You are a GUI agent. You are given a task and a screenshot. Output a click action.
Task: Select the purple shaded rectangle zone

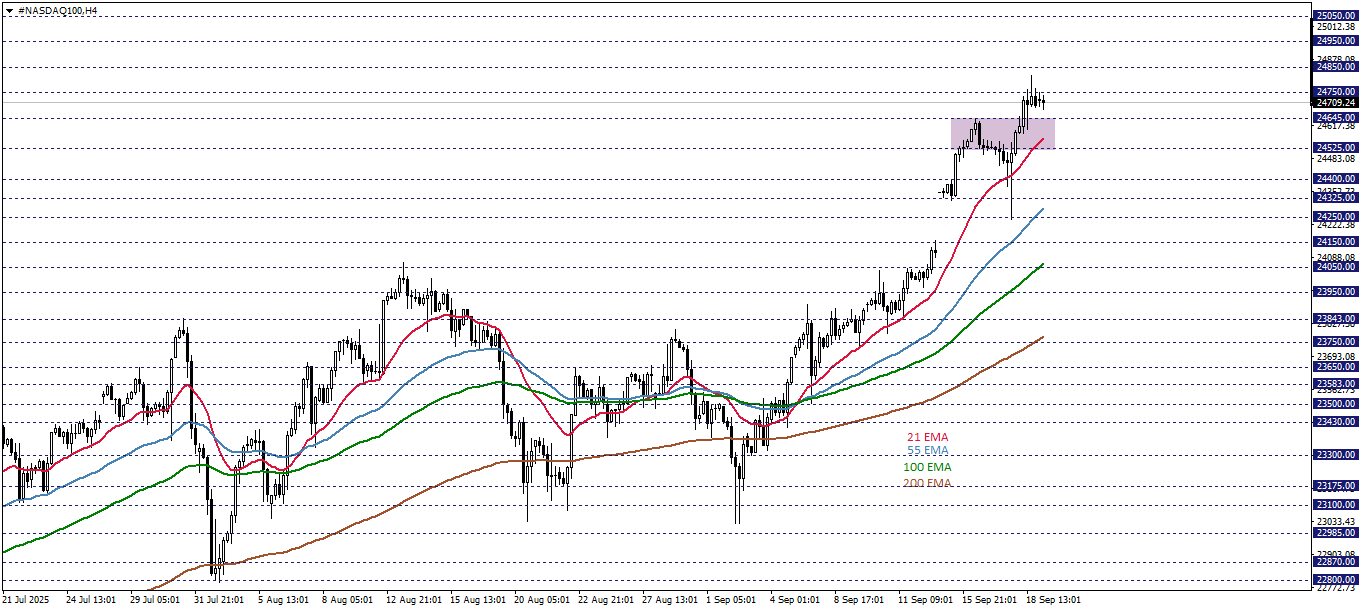pos(1001,133)
